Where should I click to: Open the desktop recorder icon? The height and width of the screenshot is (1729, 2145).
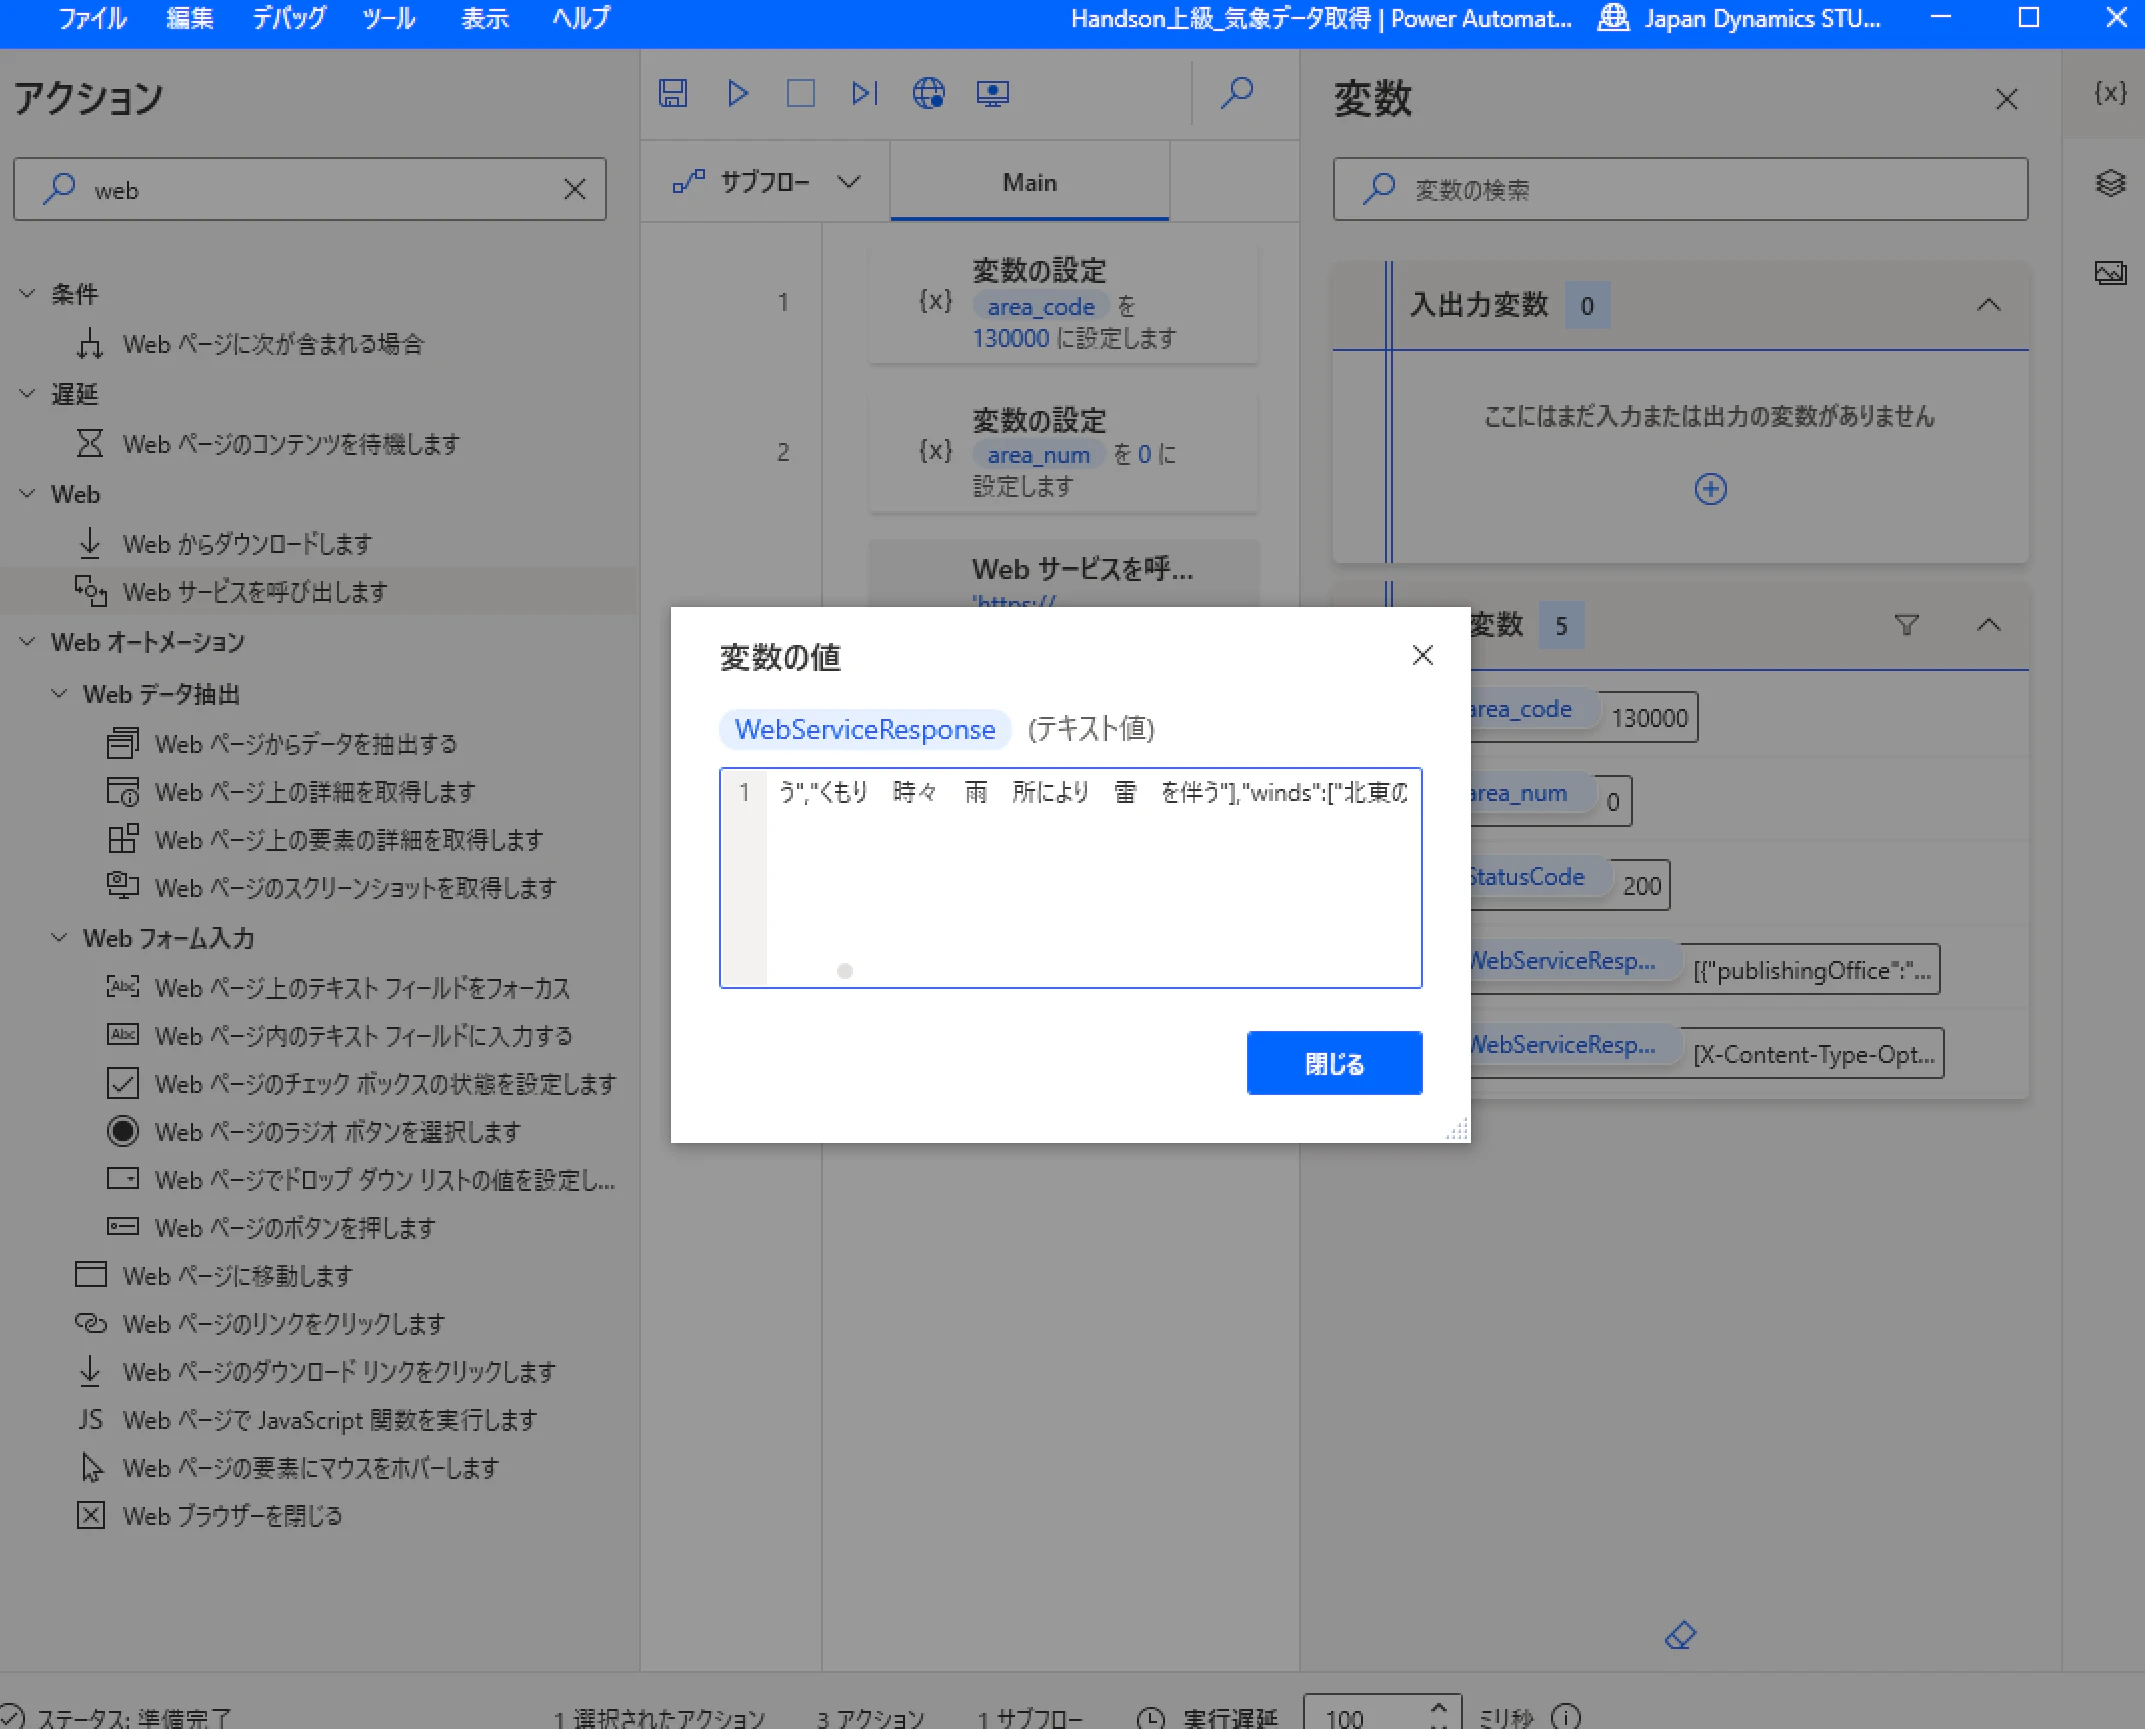coord(992,93)
